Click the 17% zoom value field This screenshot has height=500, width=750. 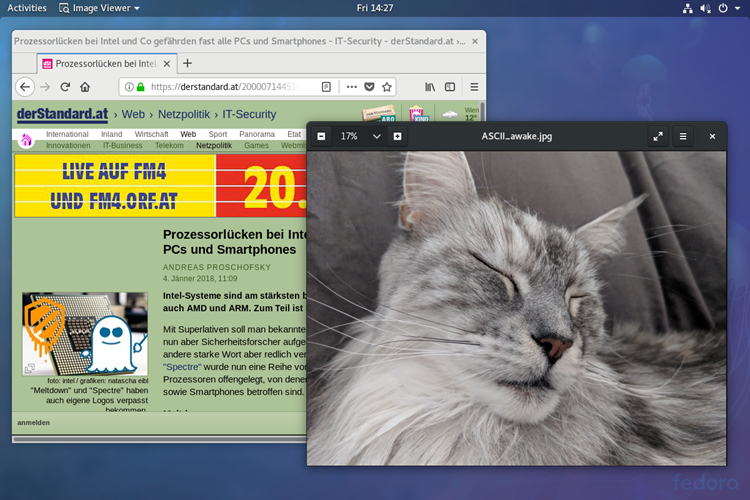pos(349,136)
